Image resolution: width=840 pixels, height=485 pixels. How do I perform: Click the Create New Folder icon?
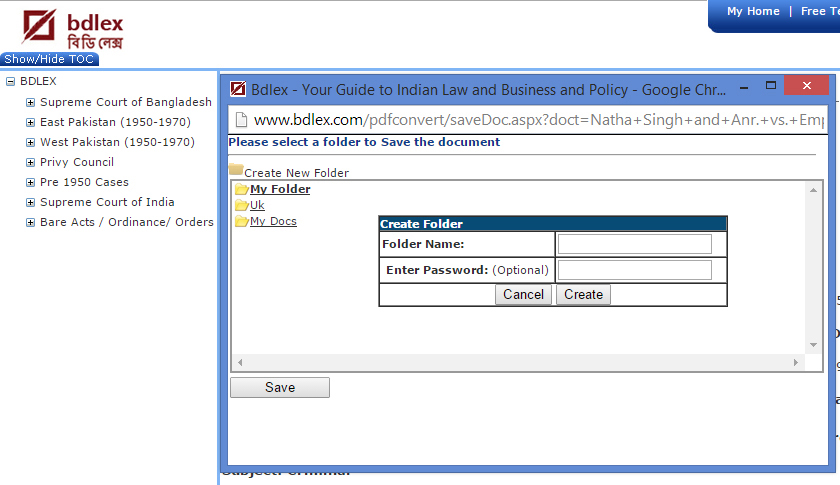[236, 170]
